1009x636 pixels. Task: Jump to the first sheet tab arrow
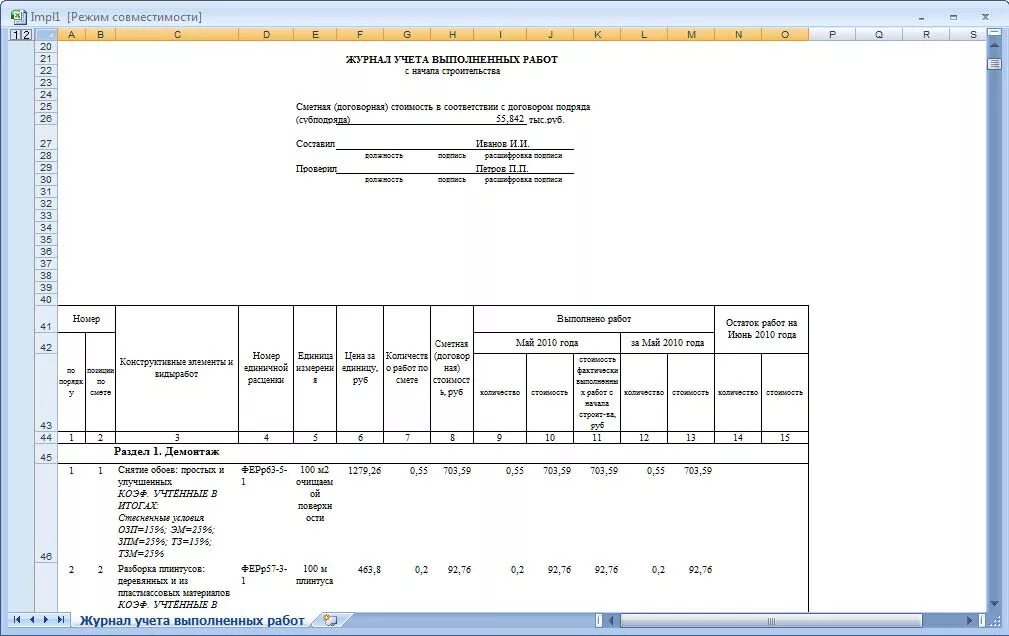pos(17,620)
